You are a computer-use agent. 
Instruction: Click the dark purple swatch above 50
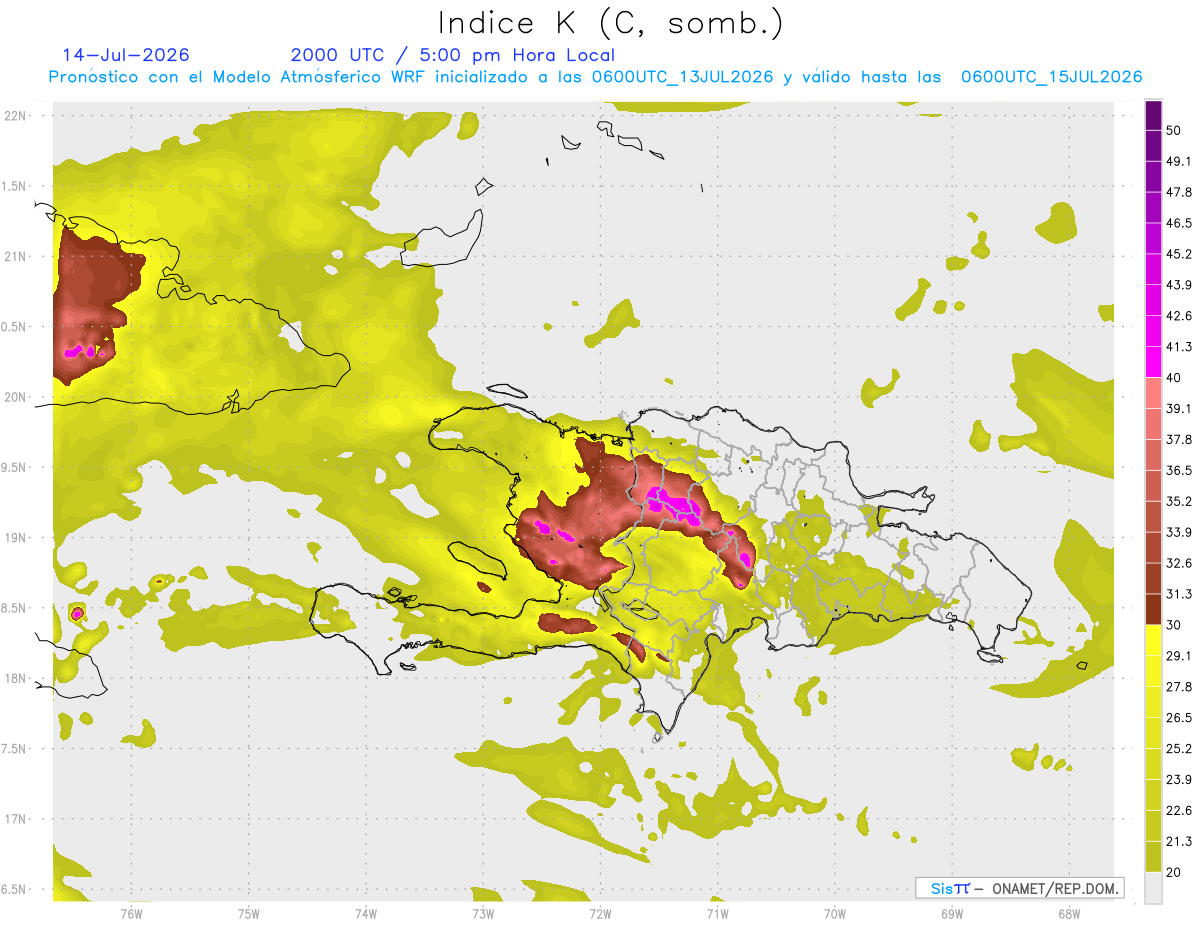coord(1153,115)
